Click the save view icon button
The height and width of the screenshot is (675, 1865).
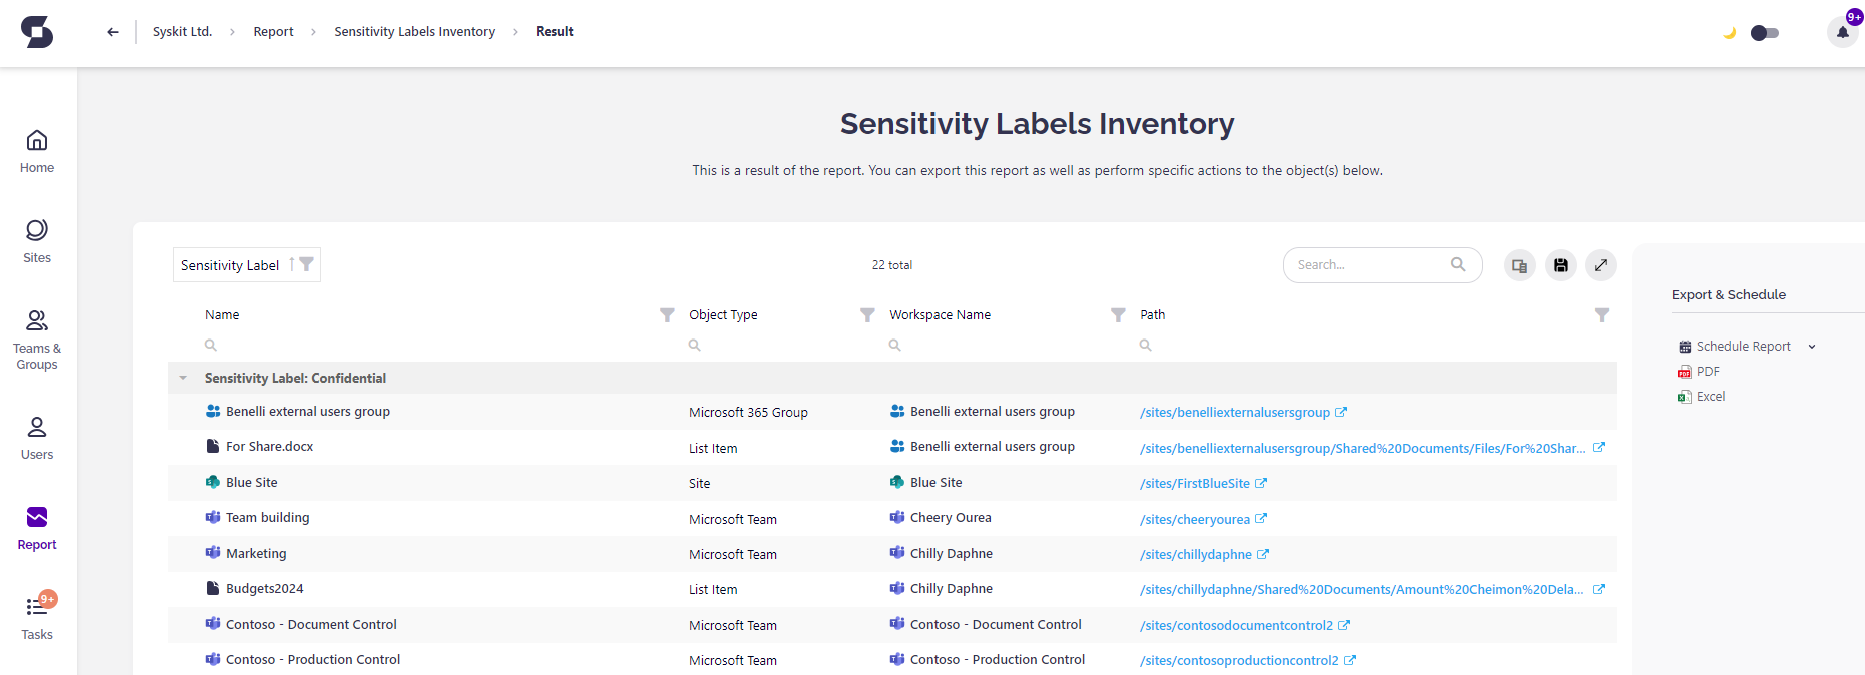point(1560,265)
